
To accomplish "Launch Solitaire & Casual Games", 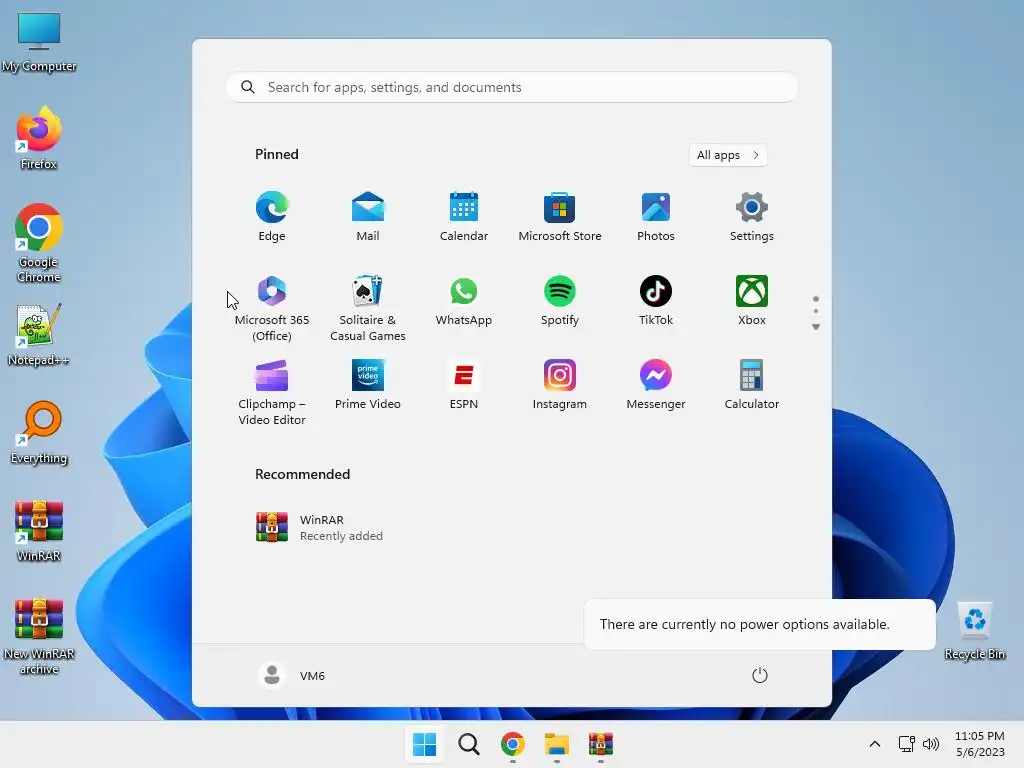I will pyautogui.click(x=368, y=308).
